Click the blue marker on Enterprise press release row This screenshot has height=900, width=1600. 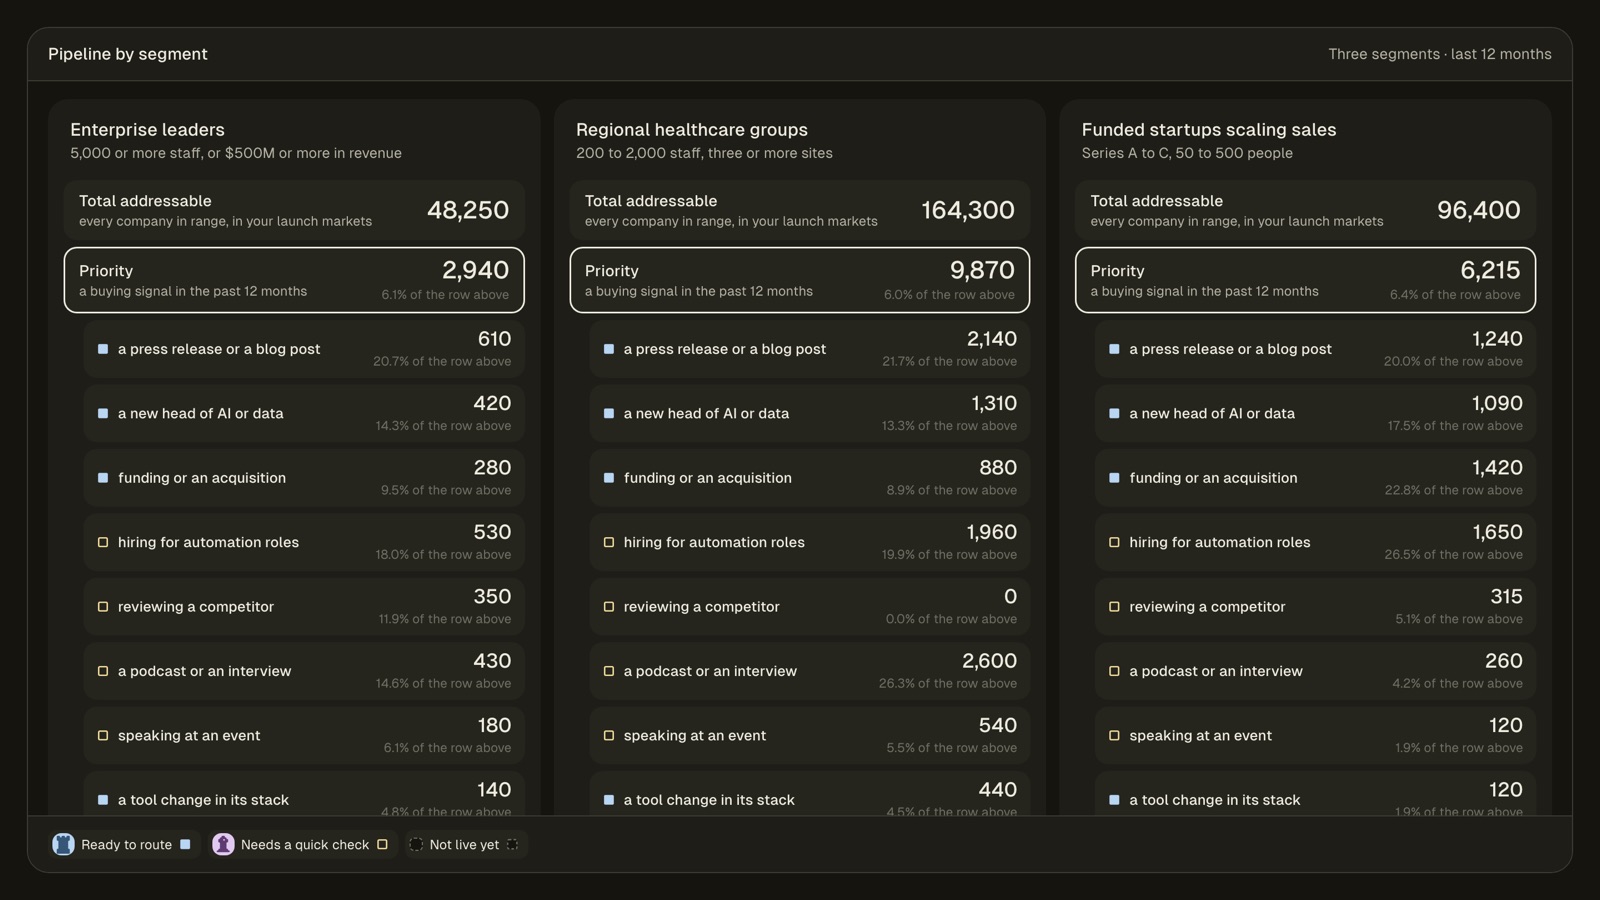103,349
